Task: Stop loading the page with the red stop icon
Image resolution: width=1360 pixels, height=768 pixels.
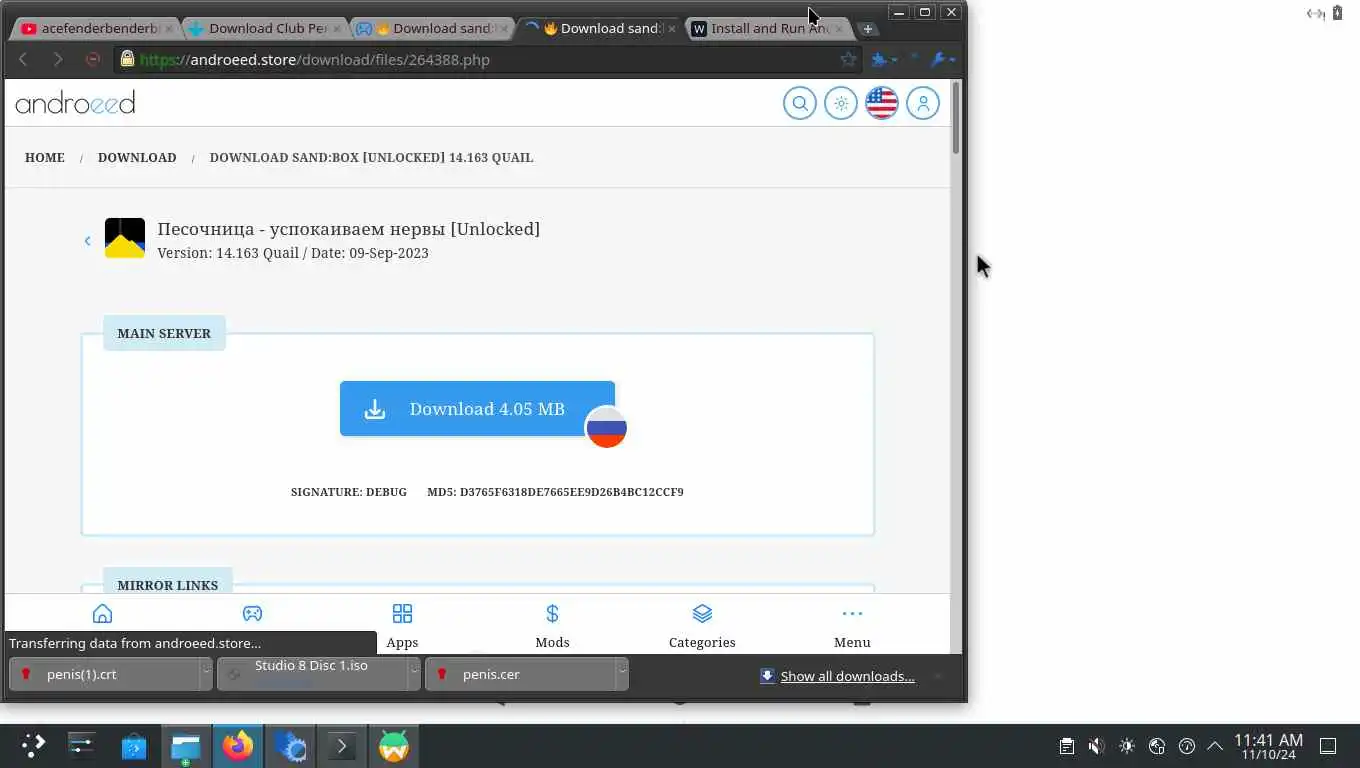Action: coord(93,59)
